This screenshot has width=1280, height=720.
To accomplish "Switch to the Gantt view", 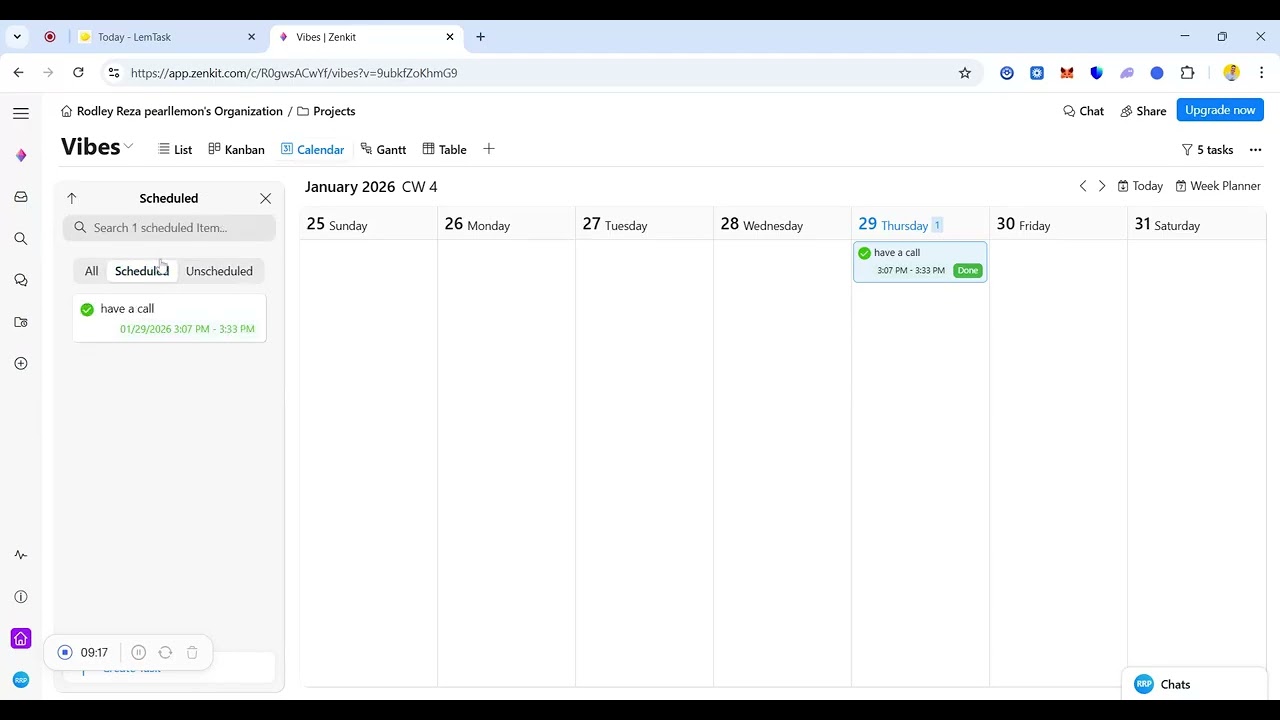I will (383, 149).
